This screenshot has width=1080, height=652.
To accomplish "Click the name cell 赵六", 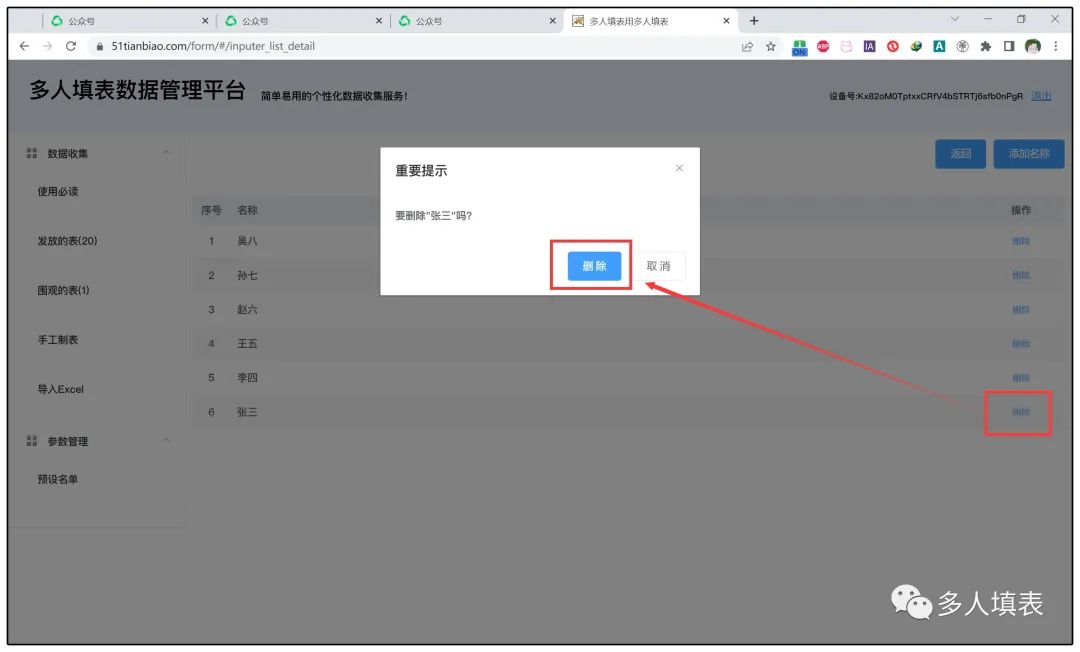I will point(247,310).
